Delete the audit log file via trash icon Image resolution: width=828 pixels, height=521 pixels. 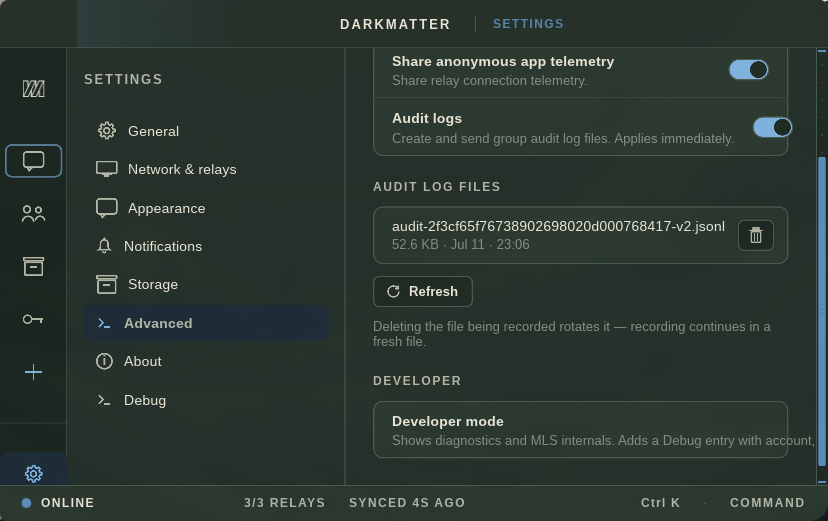[x=756, y=235]
